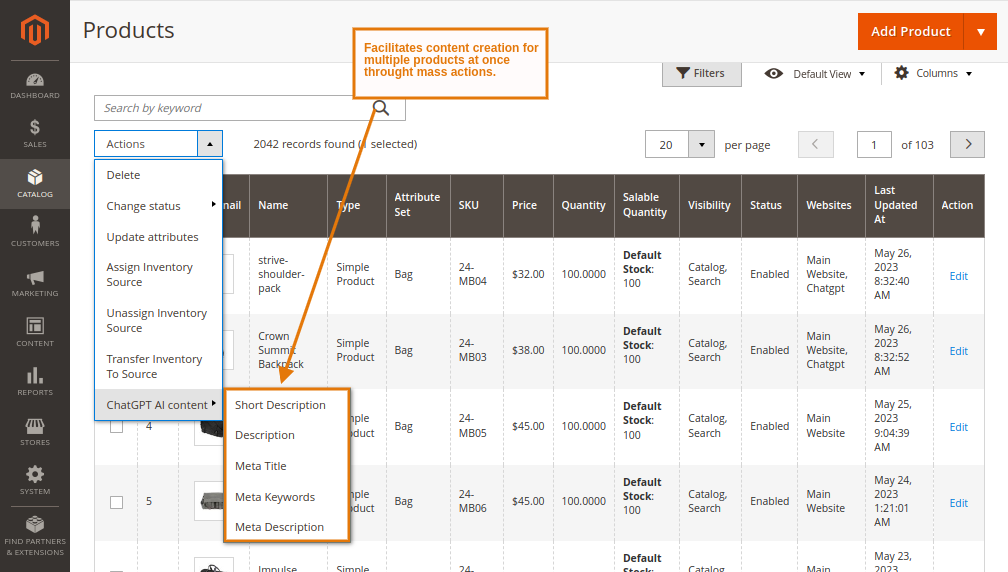The height and width of the screenshot is (572, 1008).
Task: Sort by the Attribute Set column
Action: (x=418, y=206)
